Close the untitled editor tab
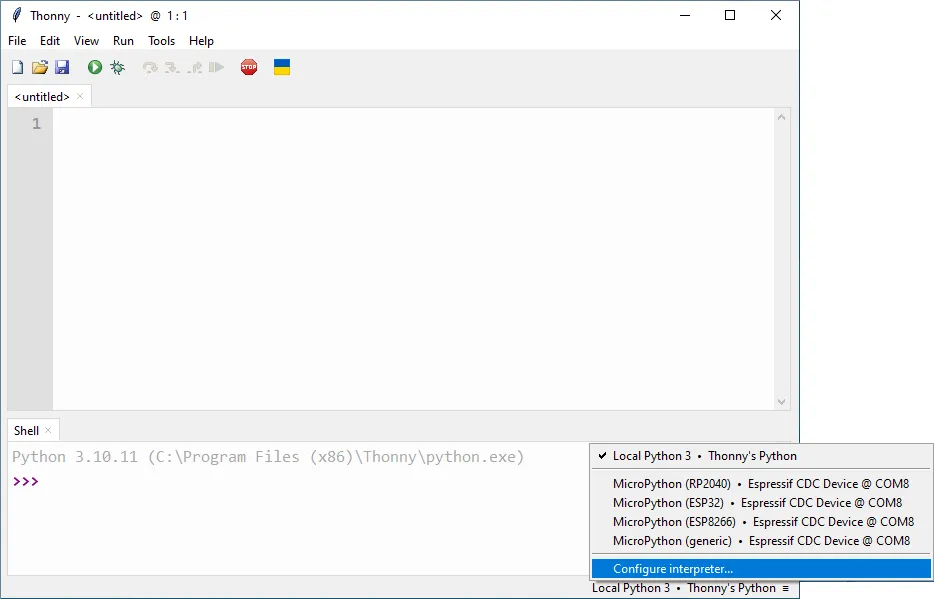The width and height of the screenshot is (934, 599). (x=81, y=97)
